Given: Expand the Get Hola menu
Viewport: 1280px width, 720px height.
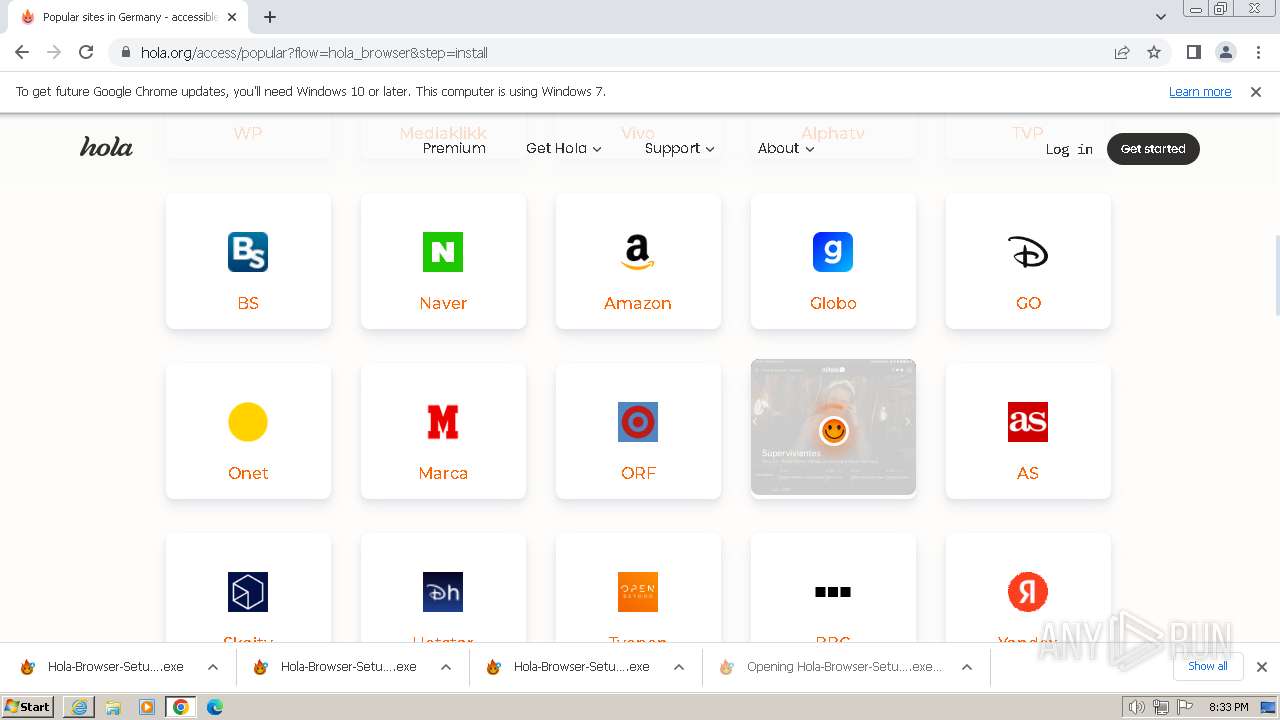Looking at the screenshot, I should pos(564,148).
